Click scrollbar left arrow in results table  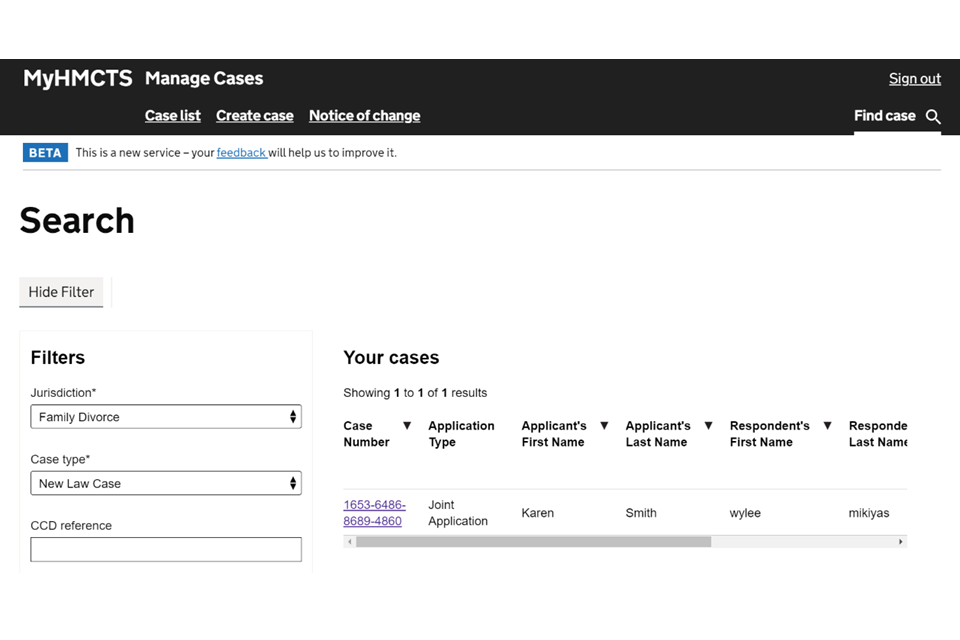click(349, 542)
